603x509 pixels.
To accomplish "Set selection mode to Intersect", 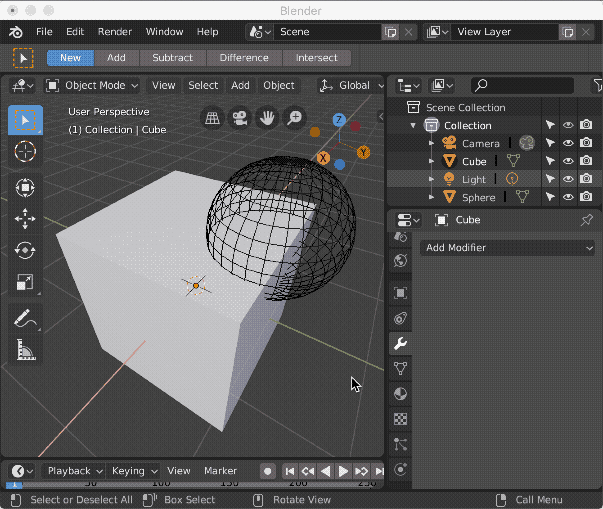I will click(x=316, y=58).
